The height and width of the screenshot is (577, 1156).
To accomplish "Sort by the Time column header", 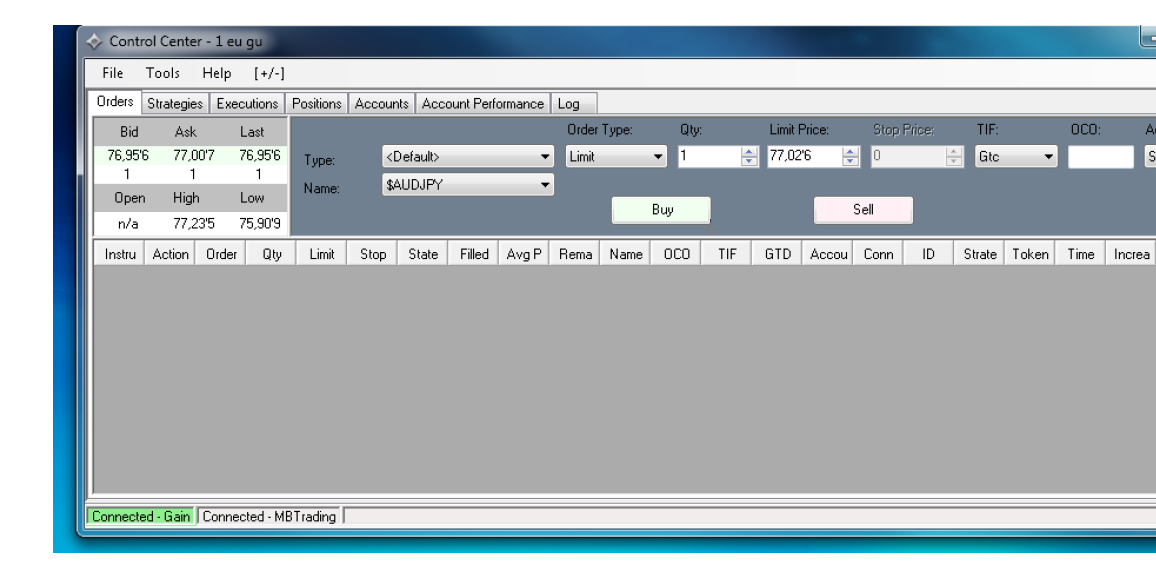I will pos(1080,254).
